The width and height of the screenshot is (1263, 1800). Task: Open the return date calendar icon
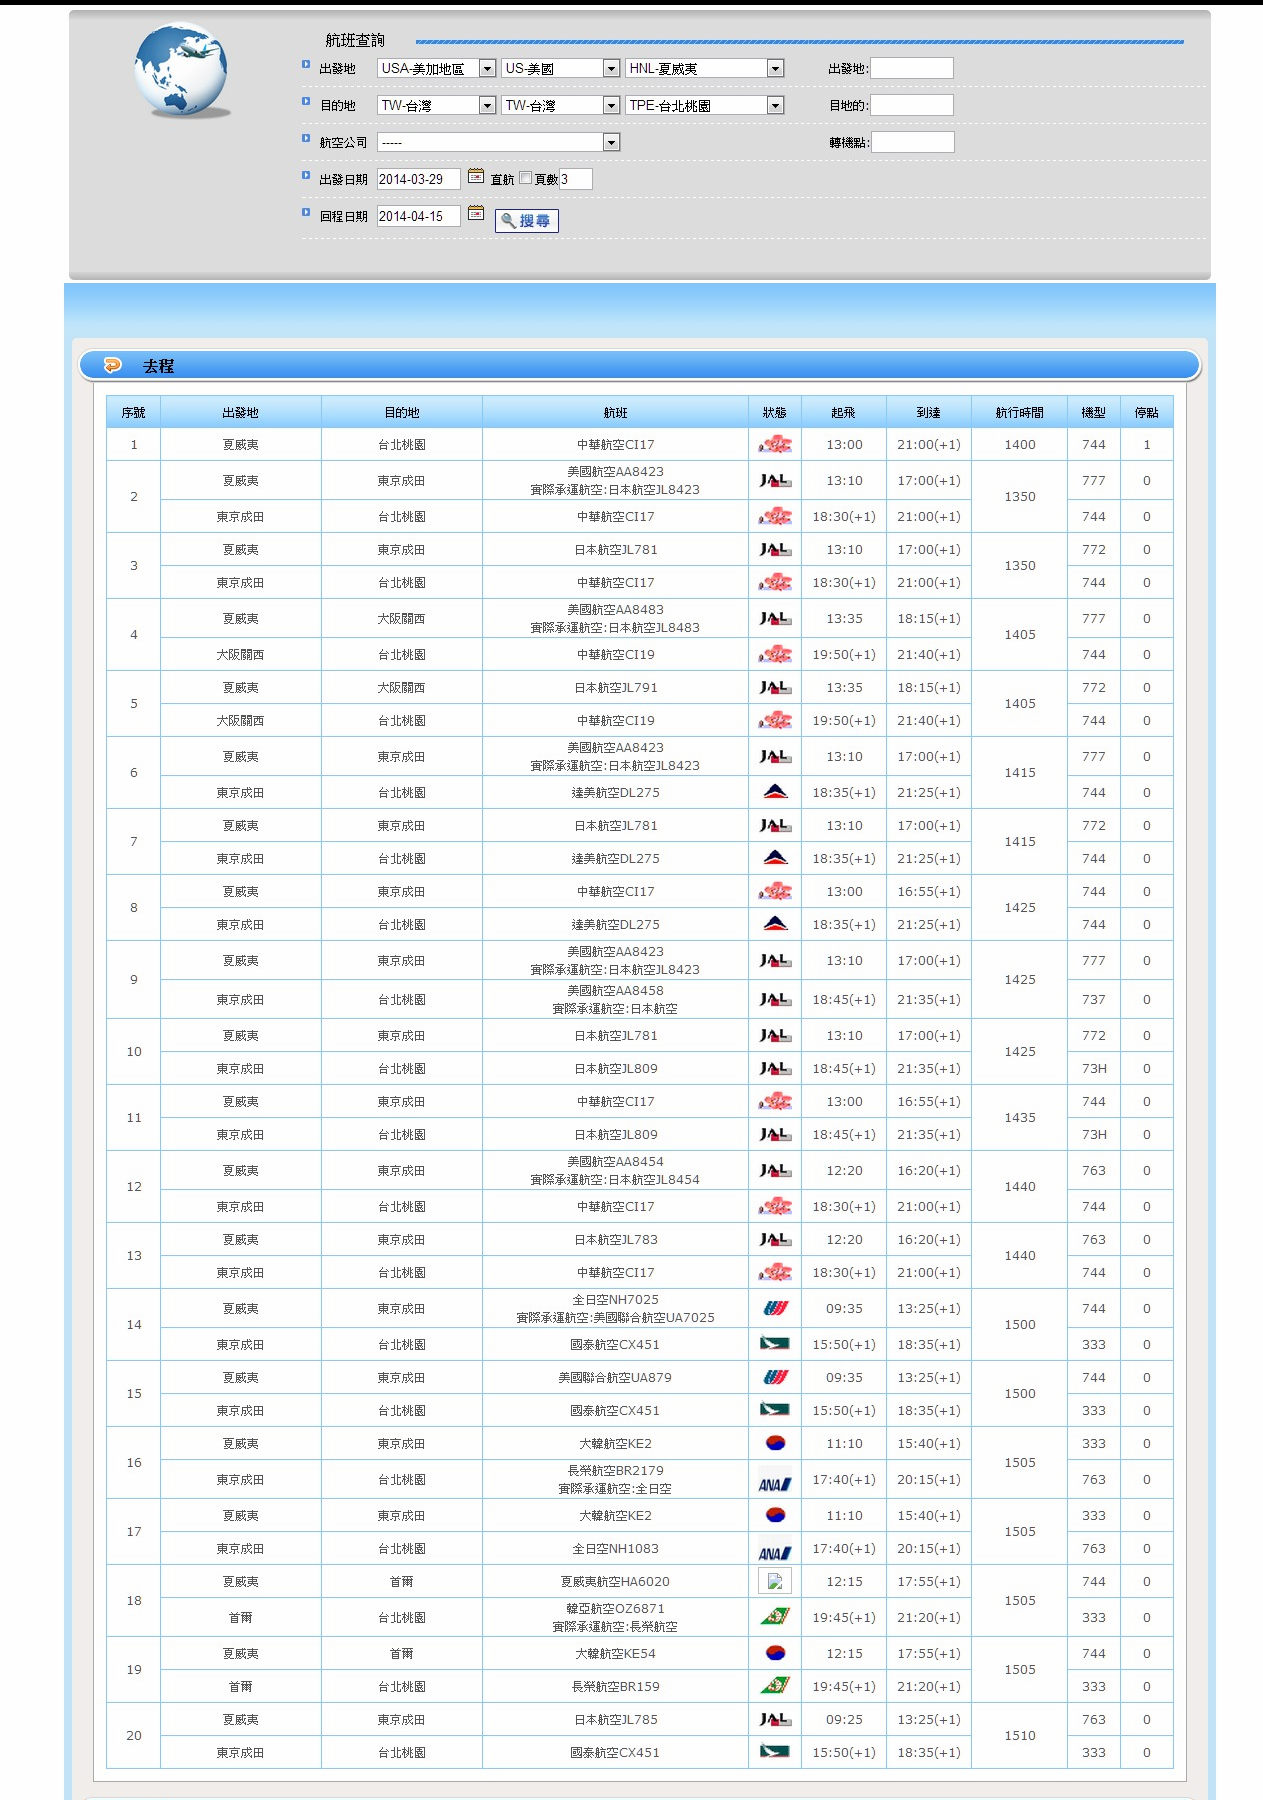(x=476, y=213)
